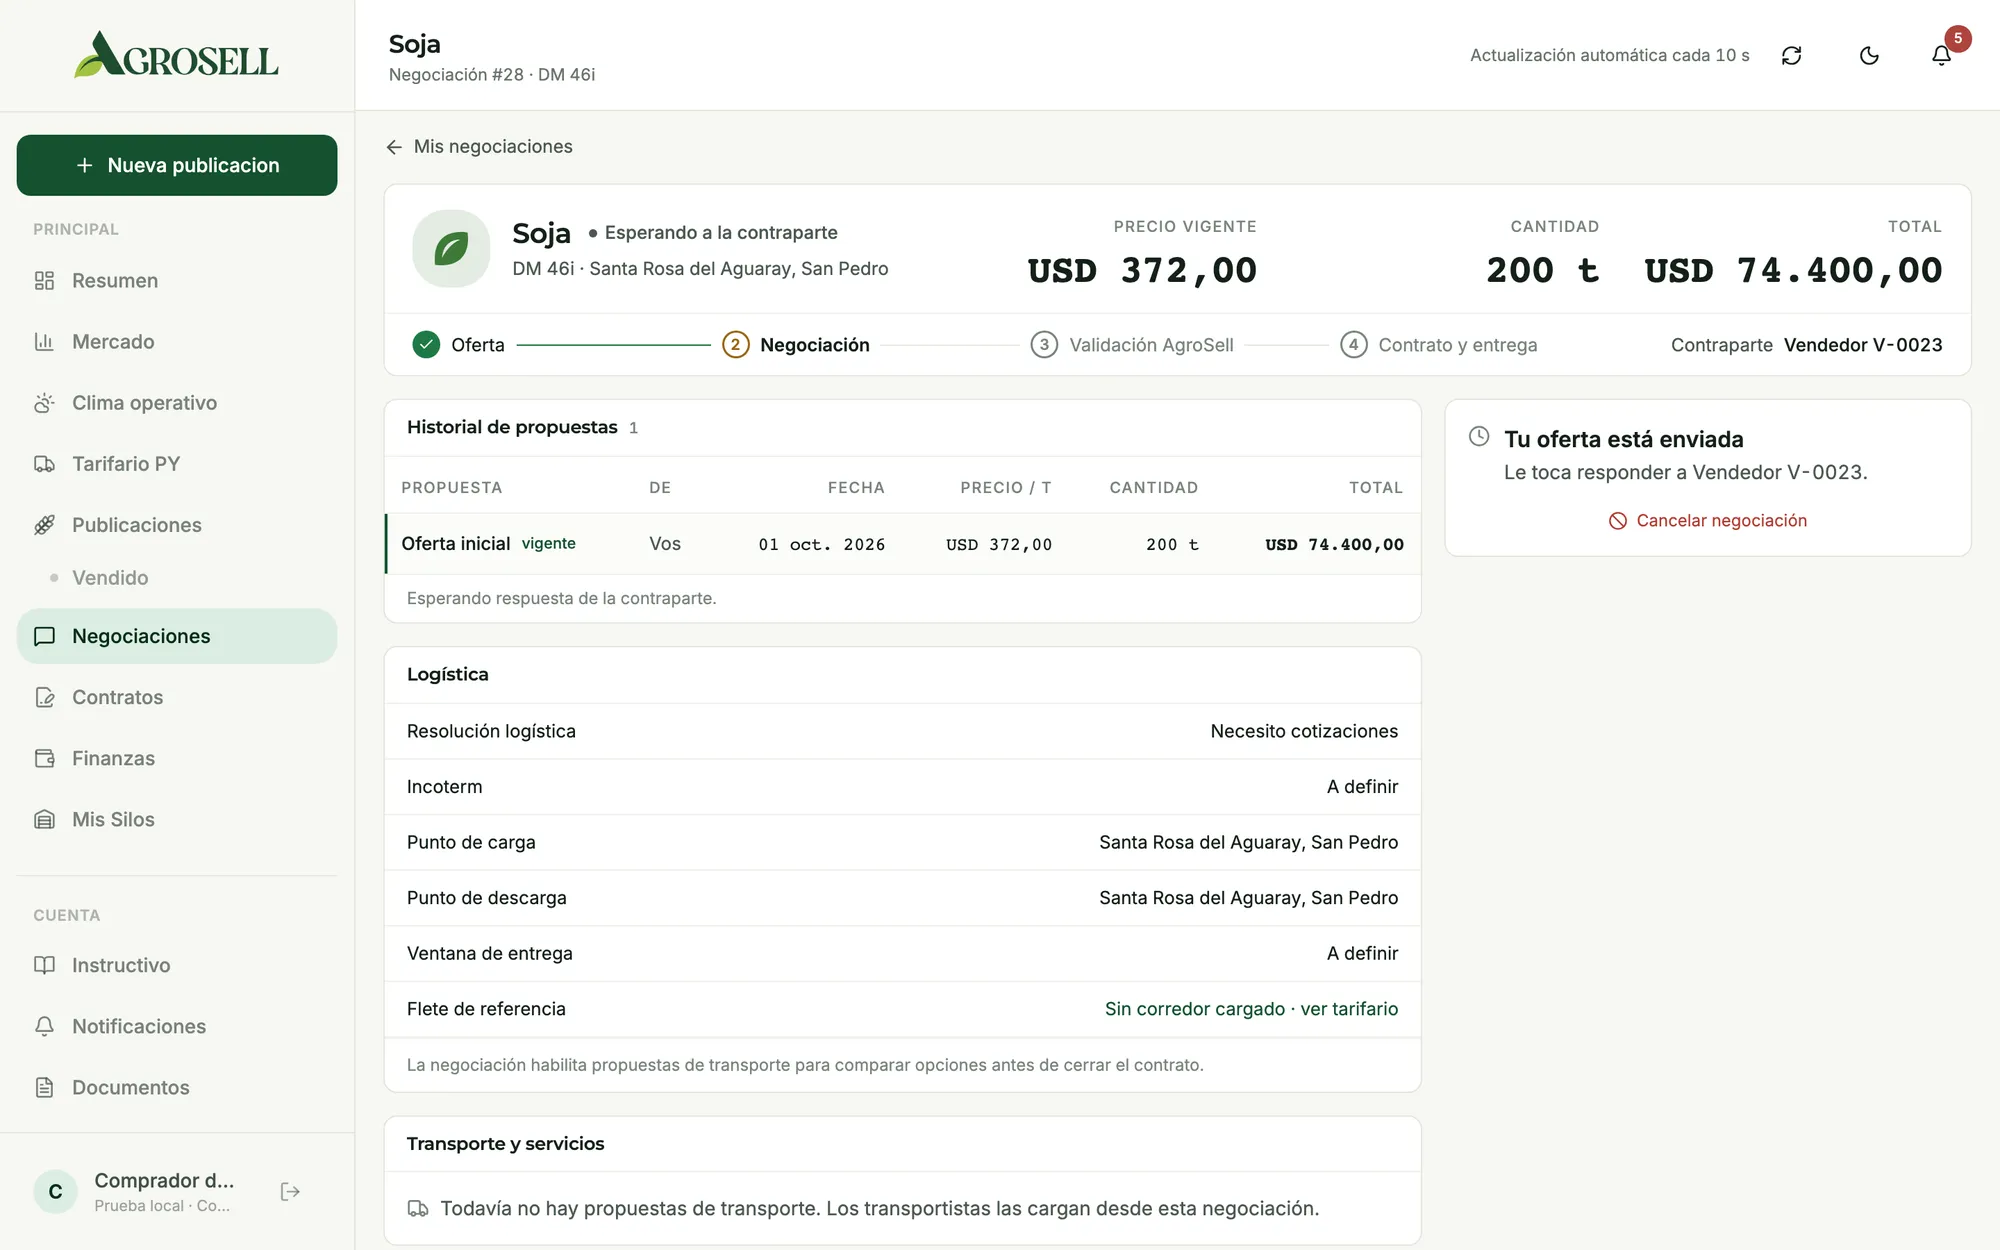Open Resumen in the sidebar

pos(177,281)
